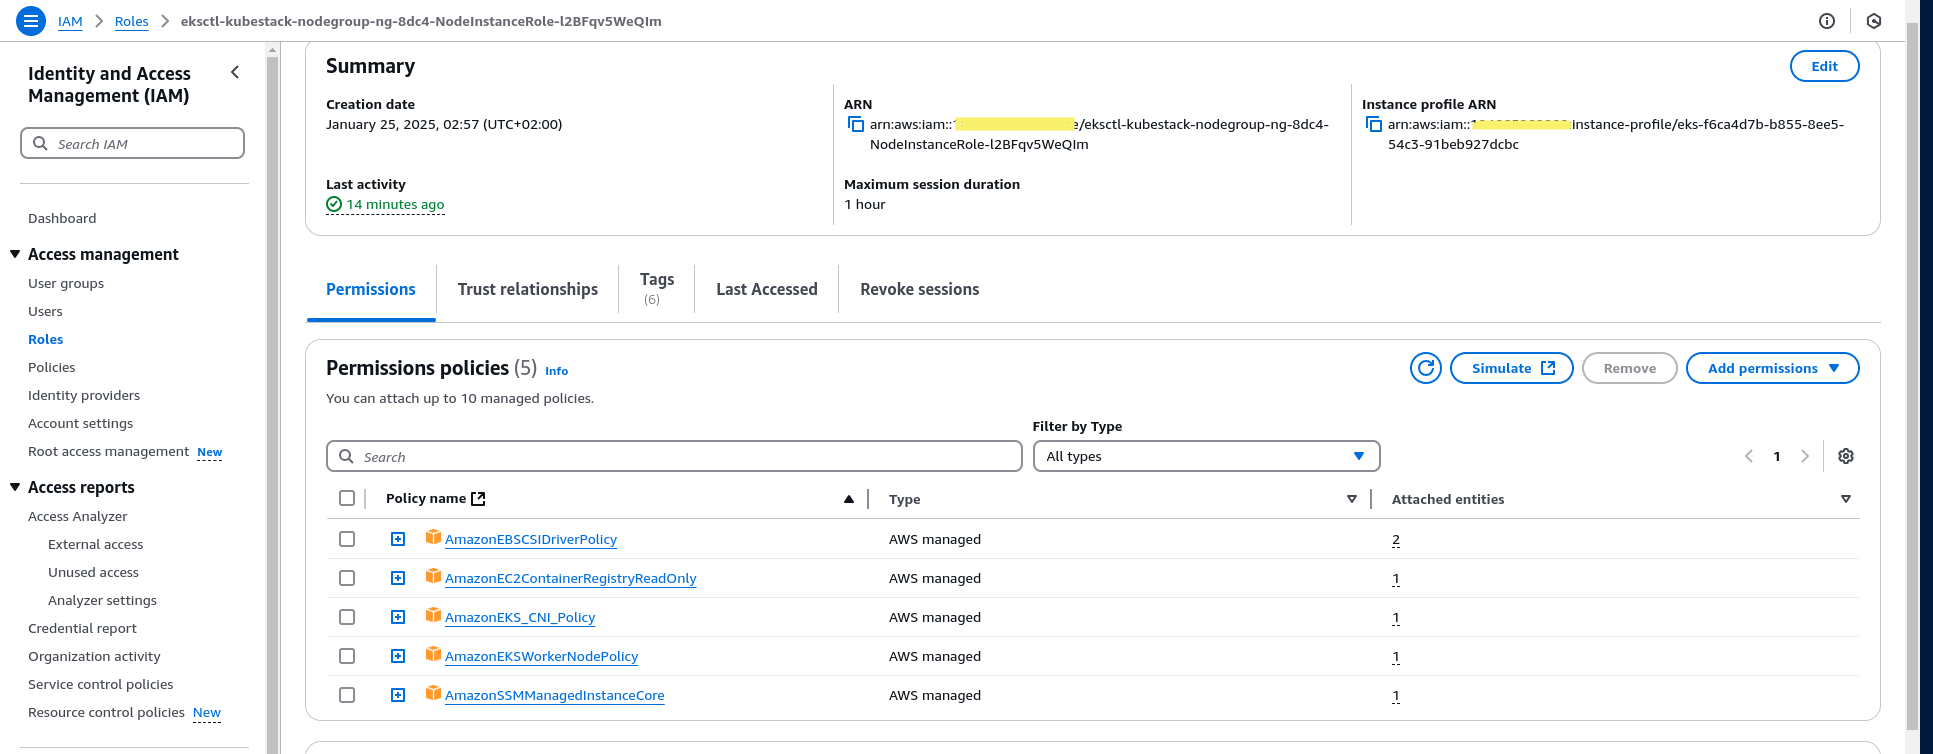Viewport: 1933px width, 754px height.
Task: Click the info icon in top bar
Action: [x=1827, y=21]
